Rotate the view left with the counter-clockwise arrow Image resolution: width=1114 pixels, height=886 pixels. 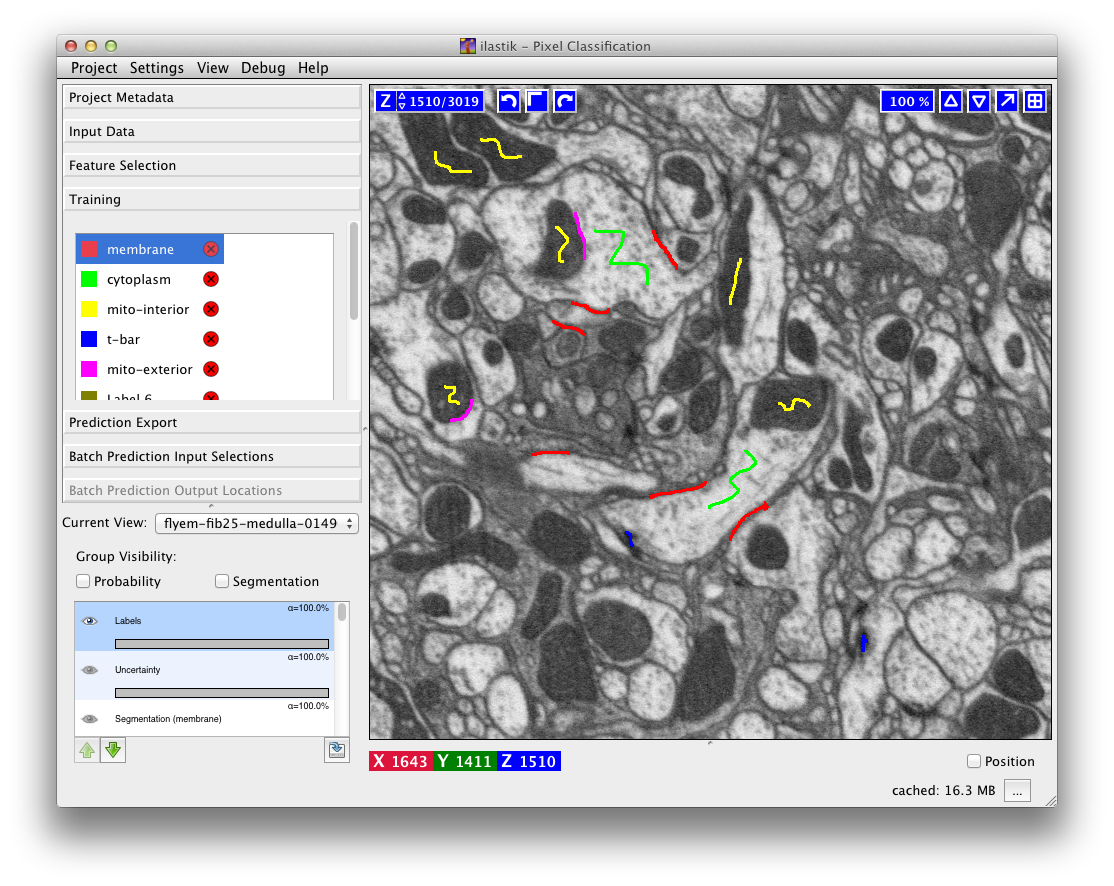pos(509,101)
